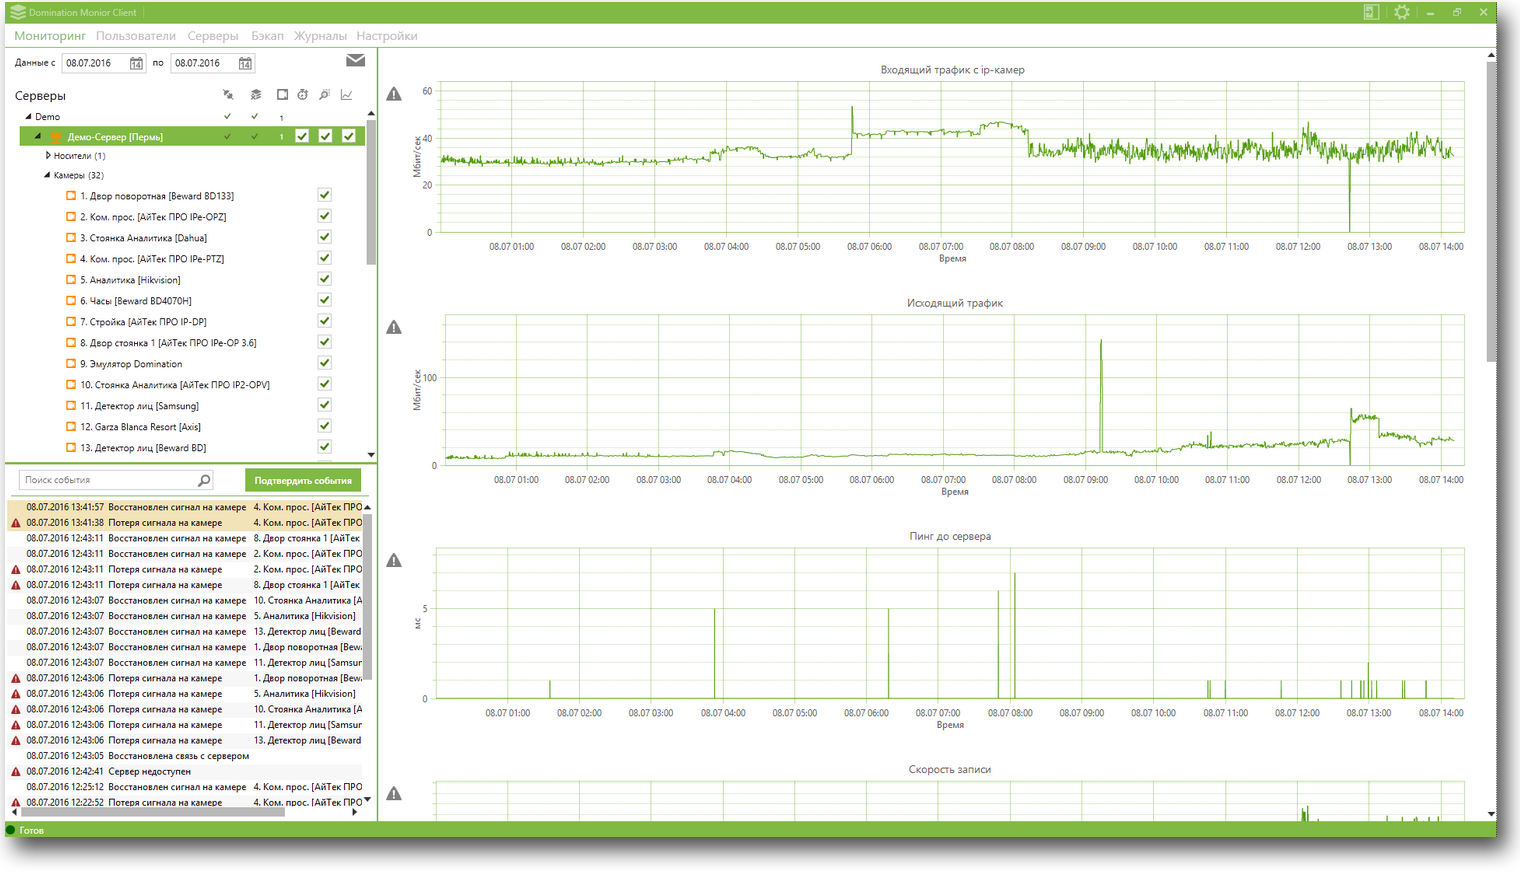This screenshot has height=880, width=1520.
Task: Open the start date calendar picker
Action: [137, 63]
